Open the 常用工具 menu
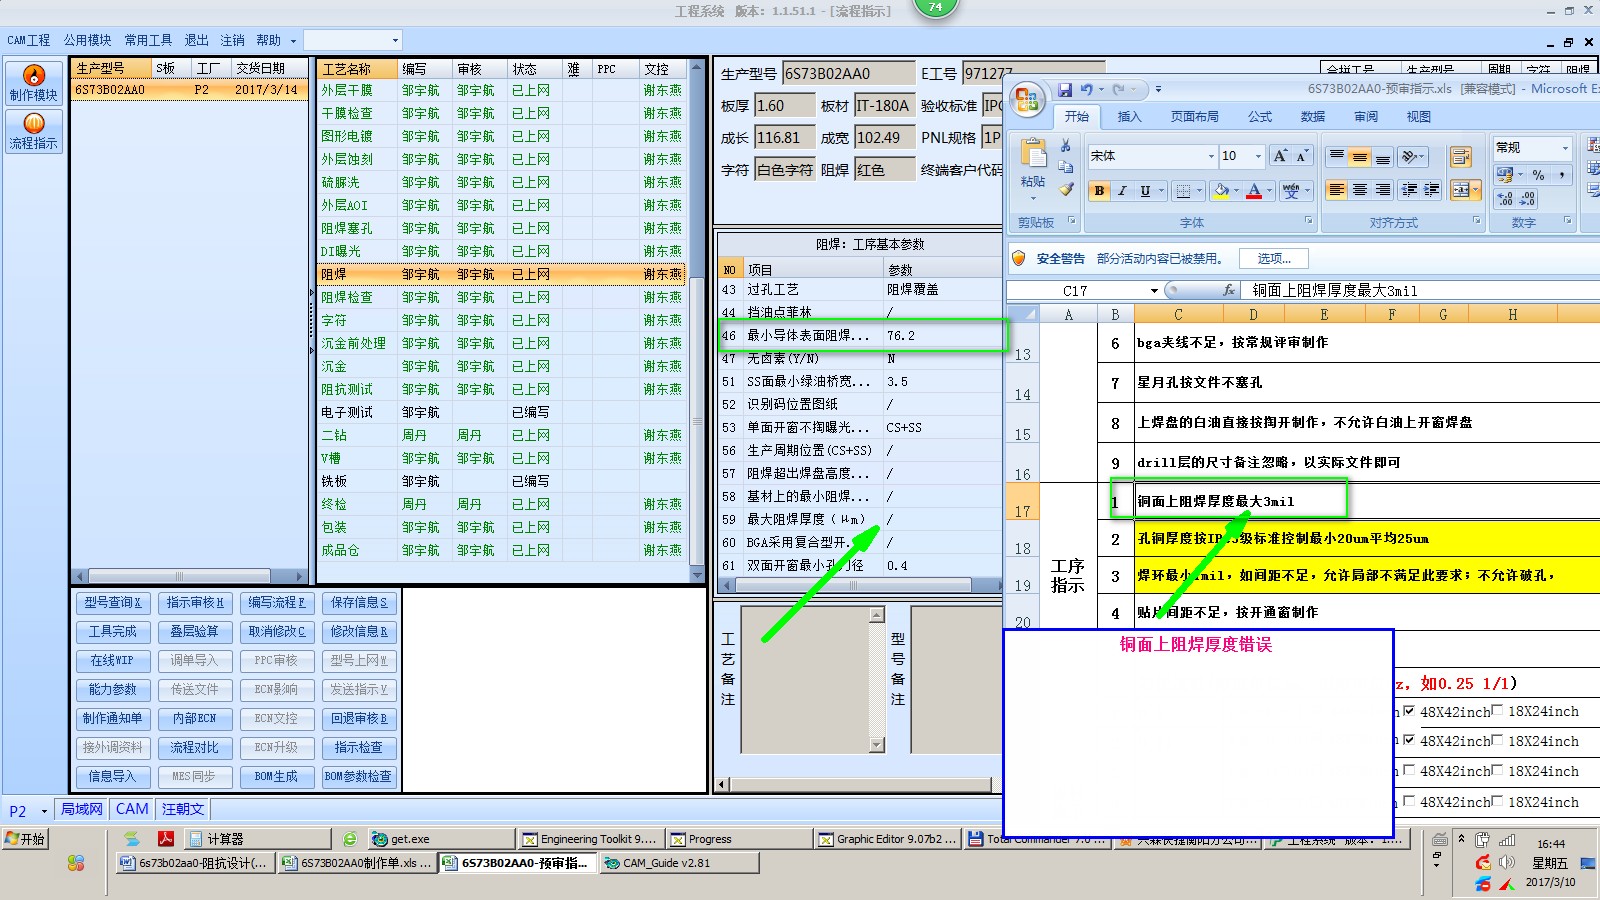1600x900 pixels. click(148, 40)
